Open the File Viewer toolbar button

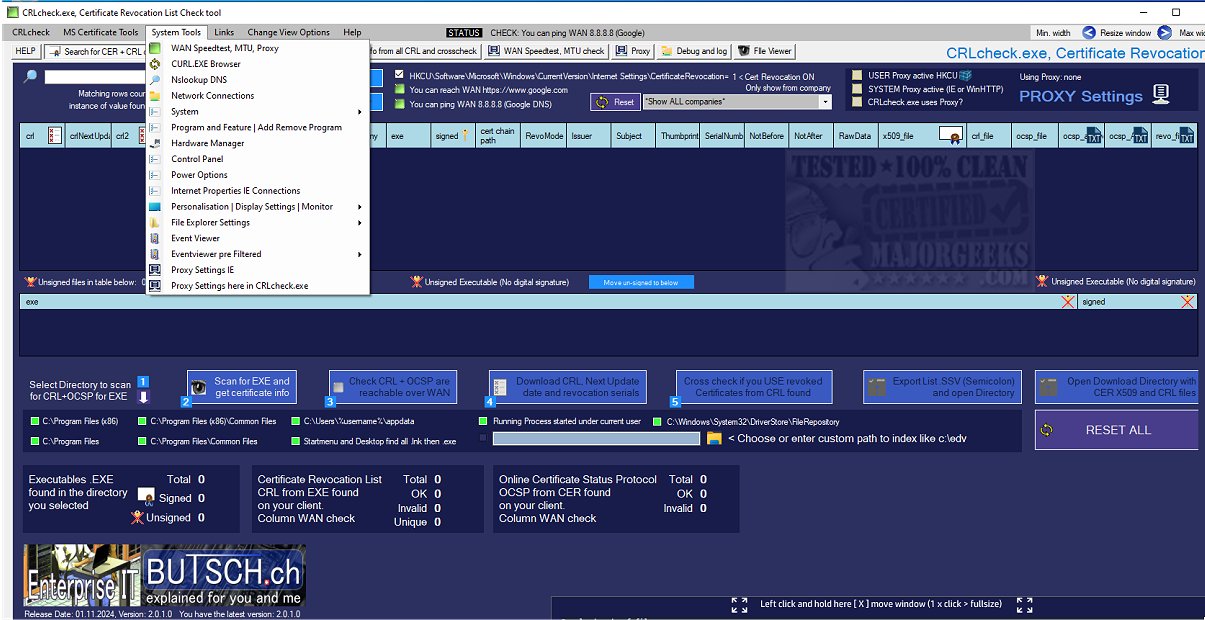(x=765, y=51)
